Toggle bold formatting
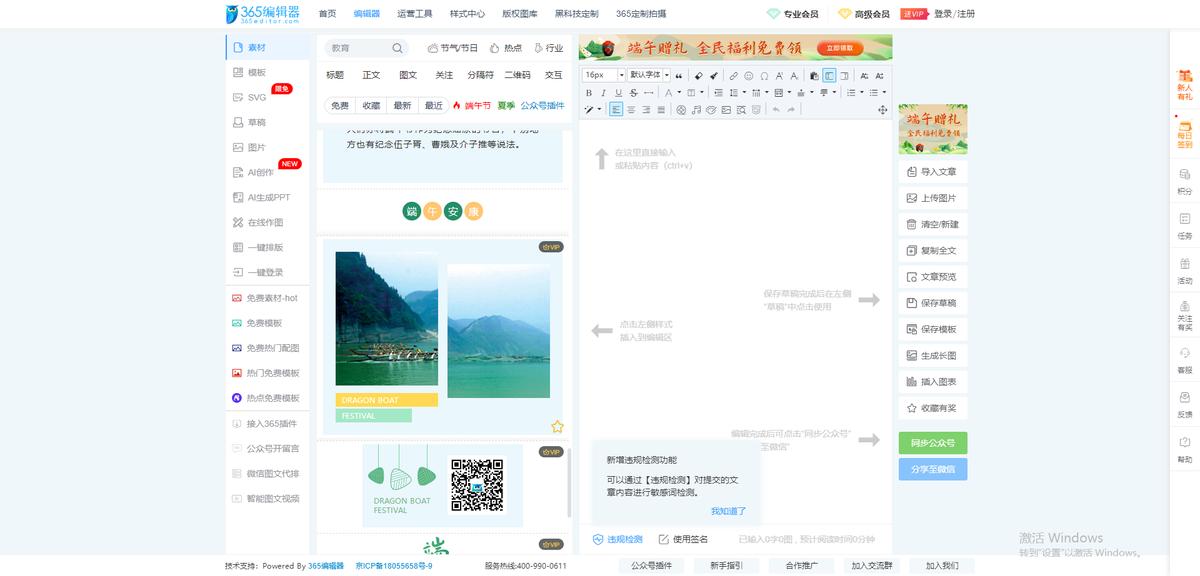Image resolution: width=1200 pixels, height=576 pixels. coord(589,93)
